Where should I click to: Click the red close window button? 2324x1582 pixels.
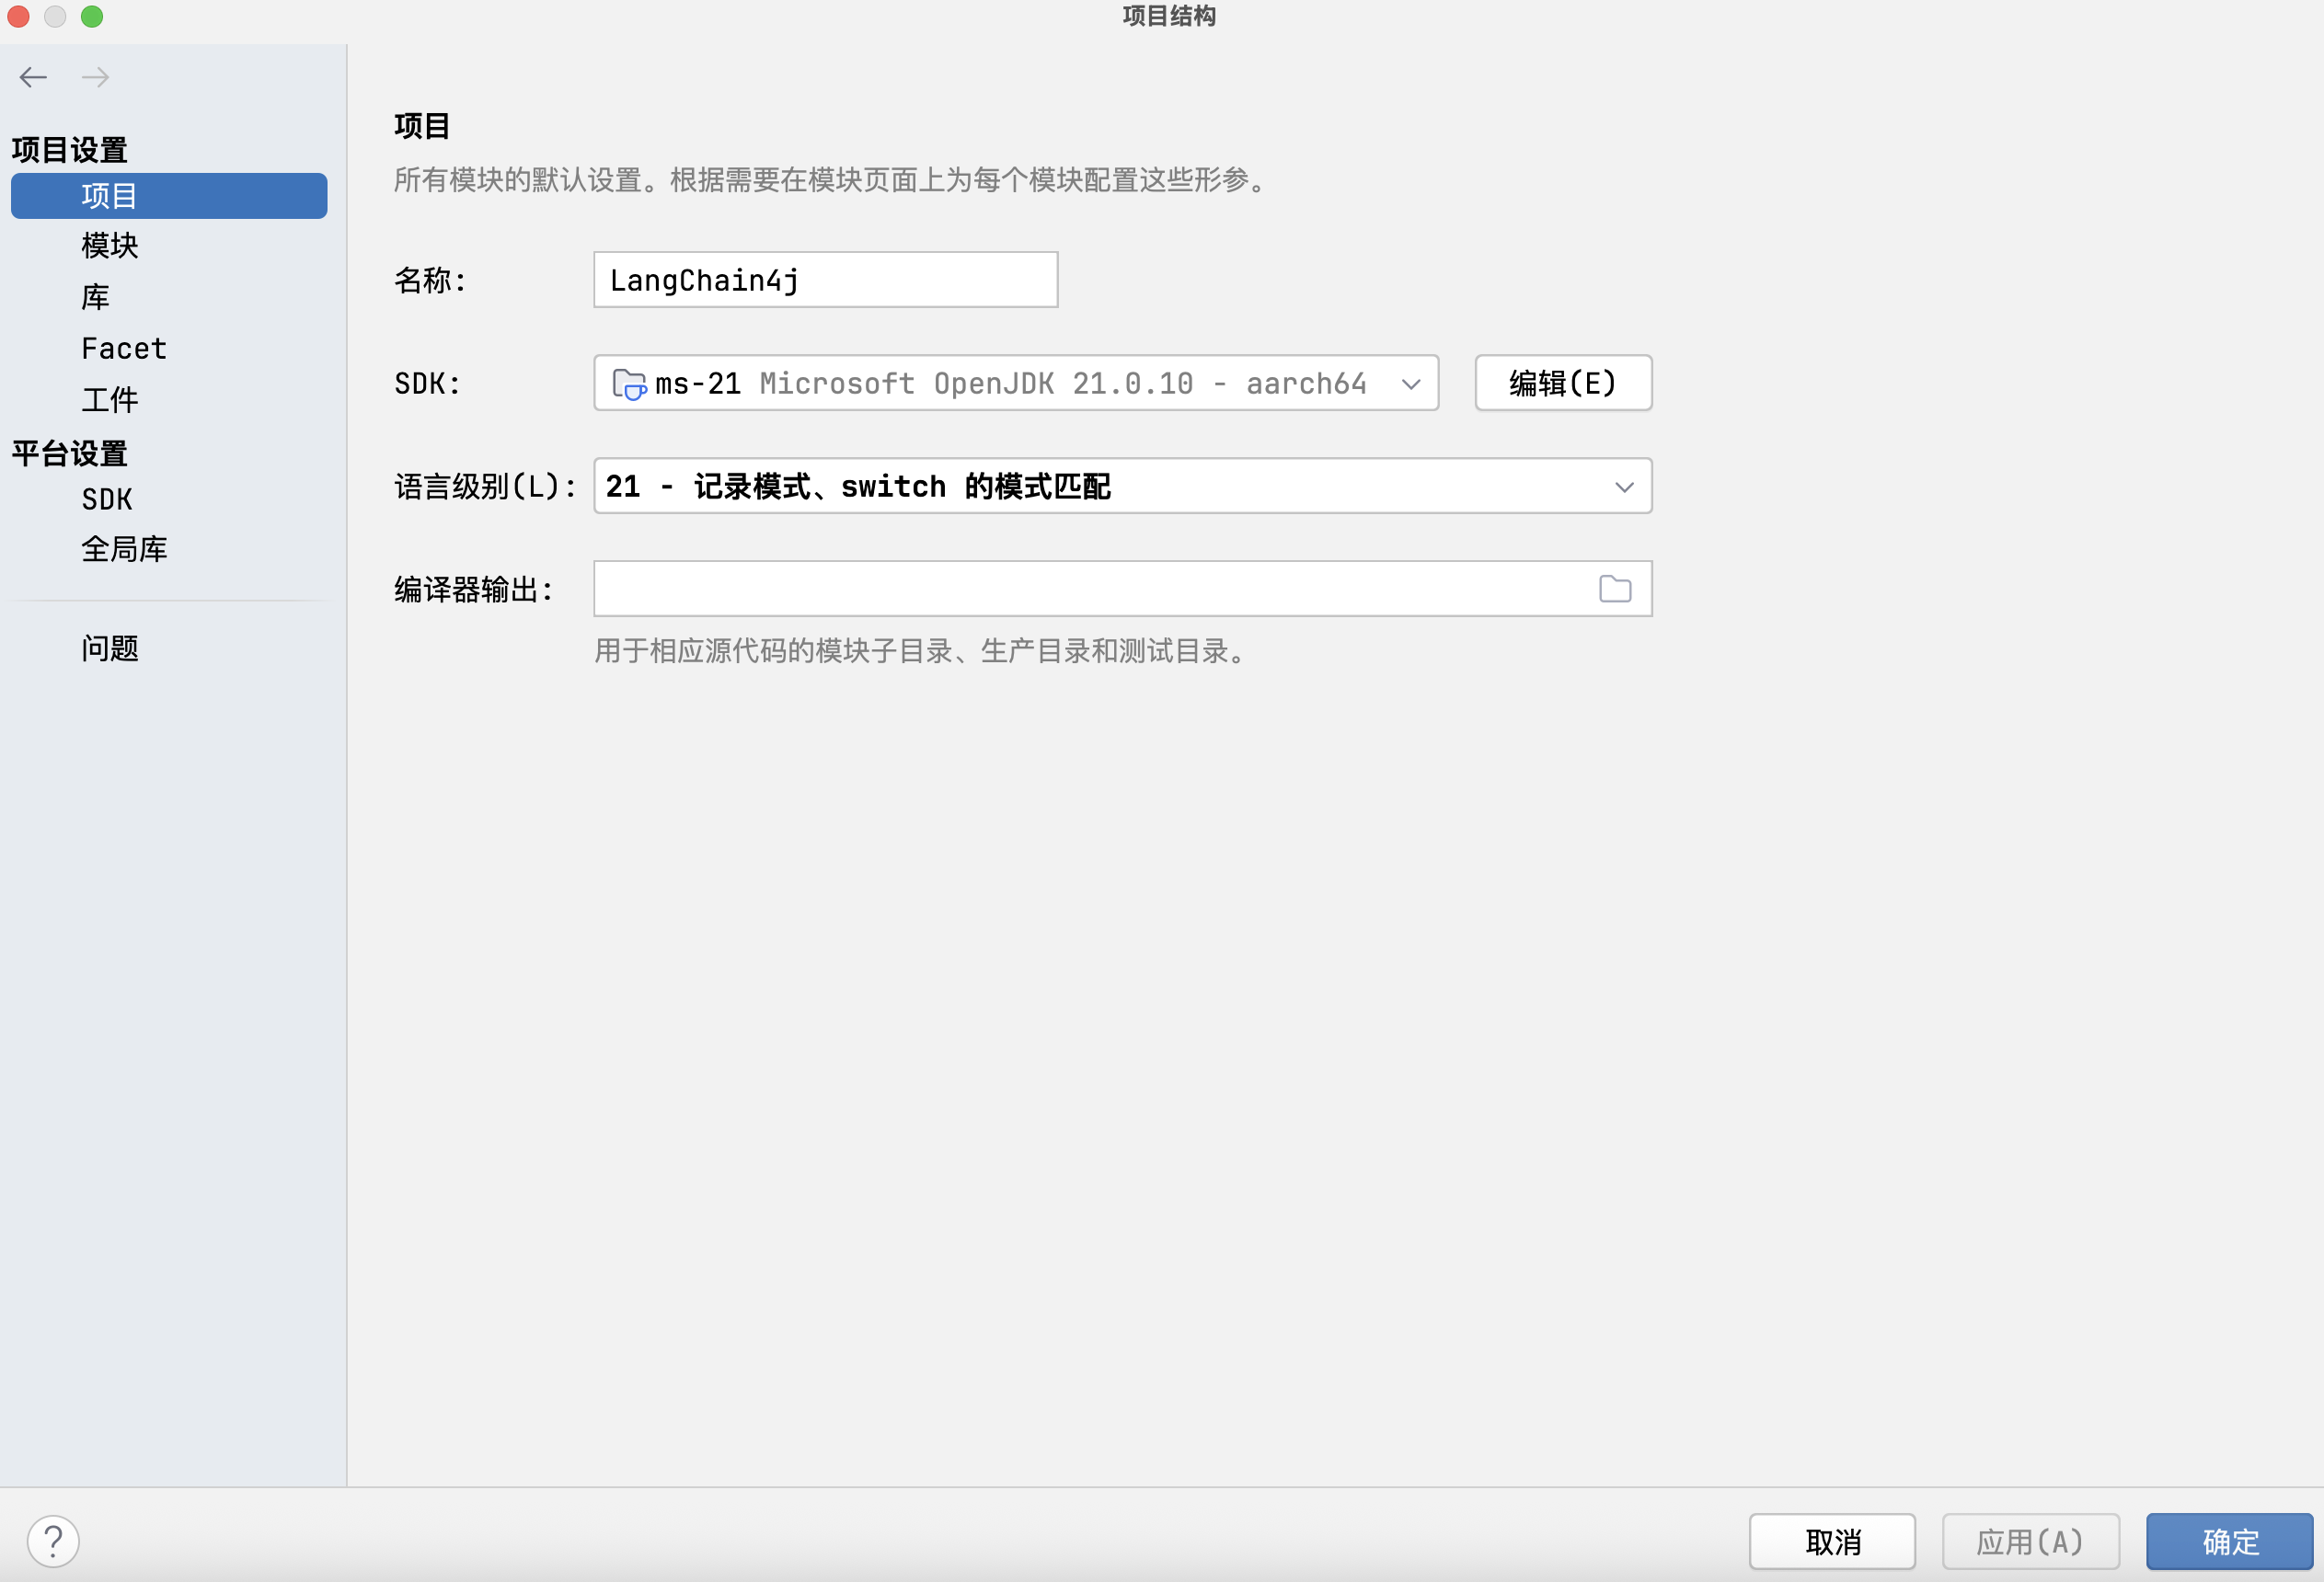[18, 16]
